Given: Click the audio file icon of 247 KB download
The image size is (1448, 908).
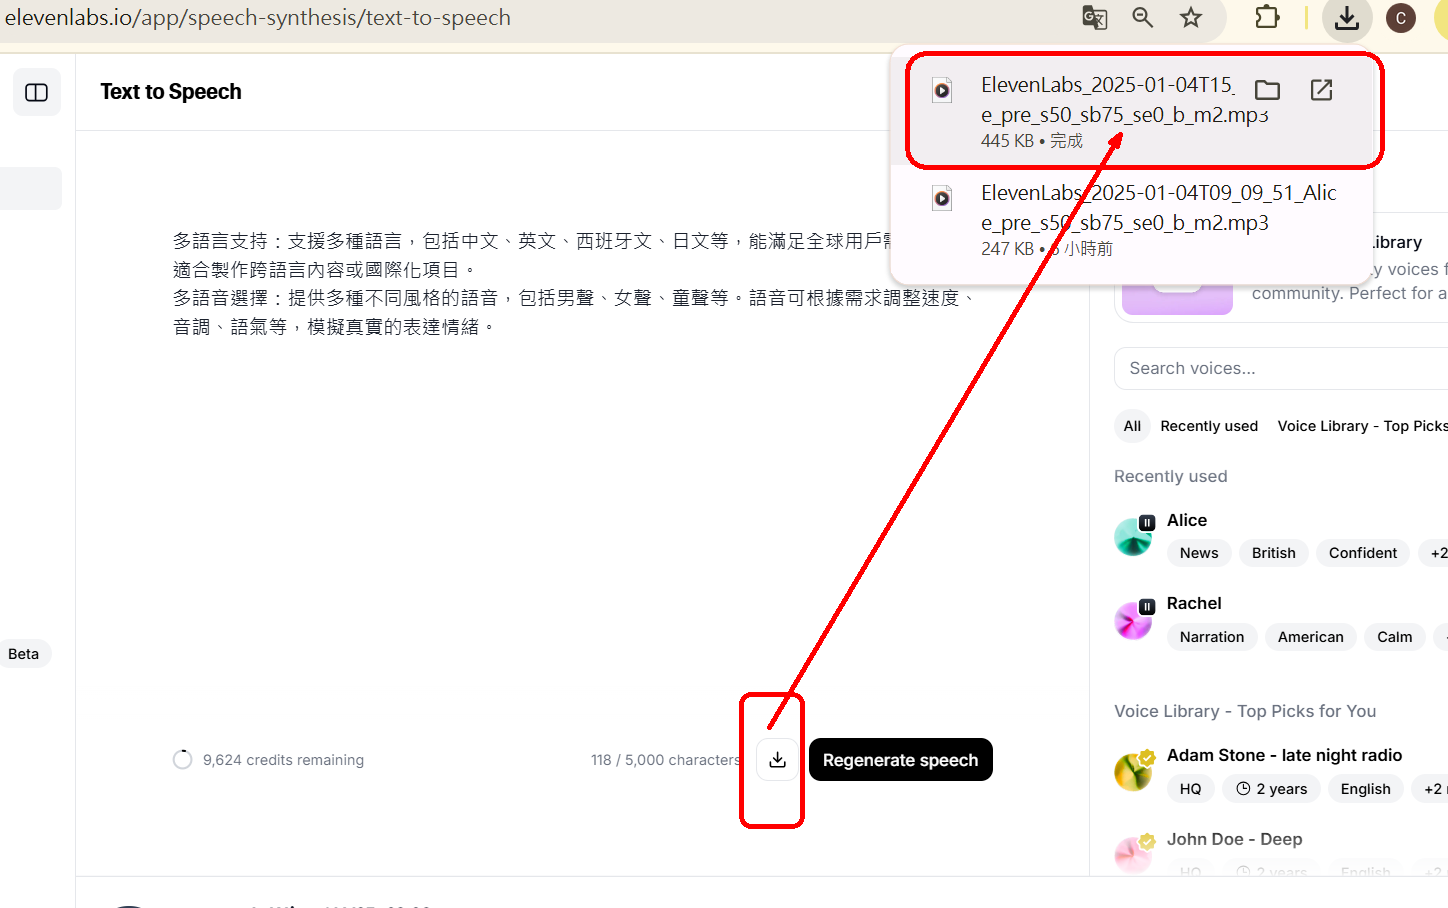Looking at the screenshot, I should coord(942,198).
